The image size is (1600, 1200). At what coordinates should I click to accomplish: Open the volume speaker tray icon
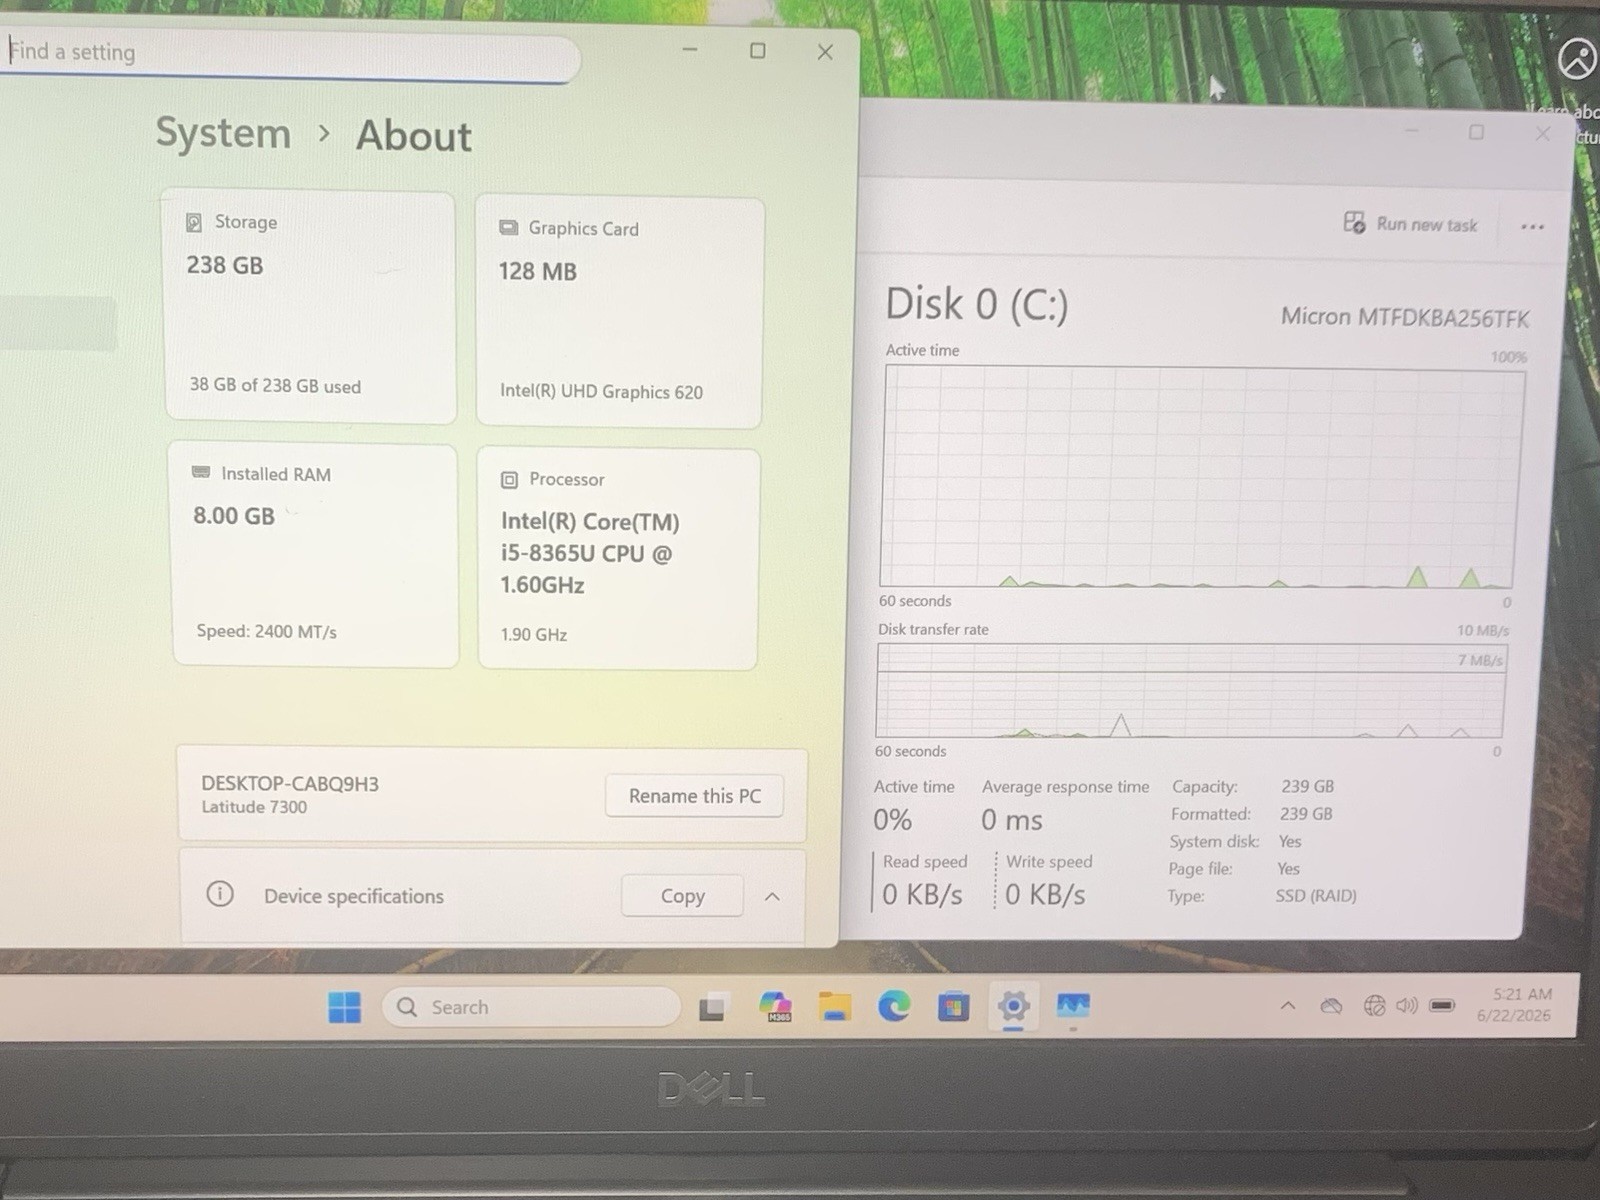point(1406,1005)
